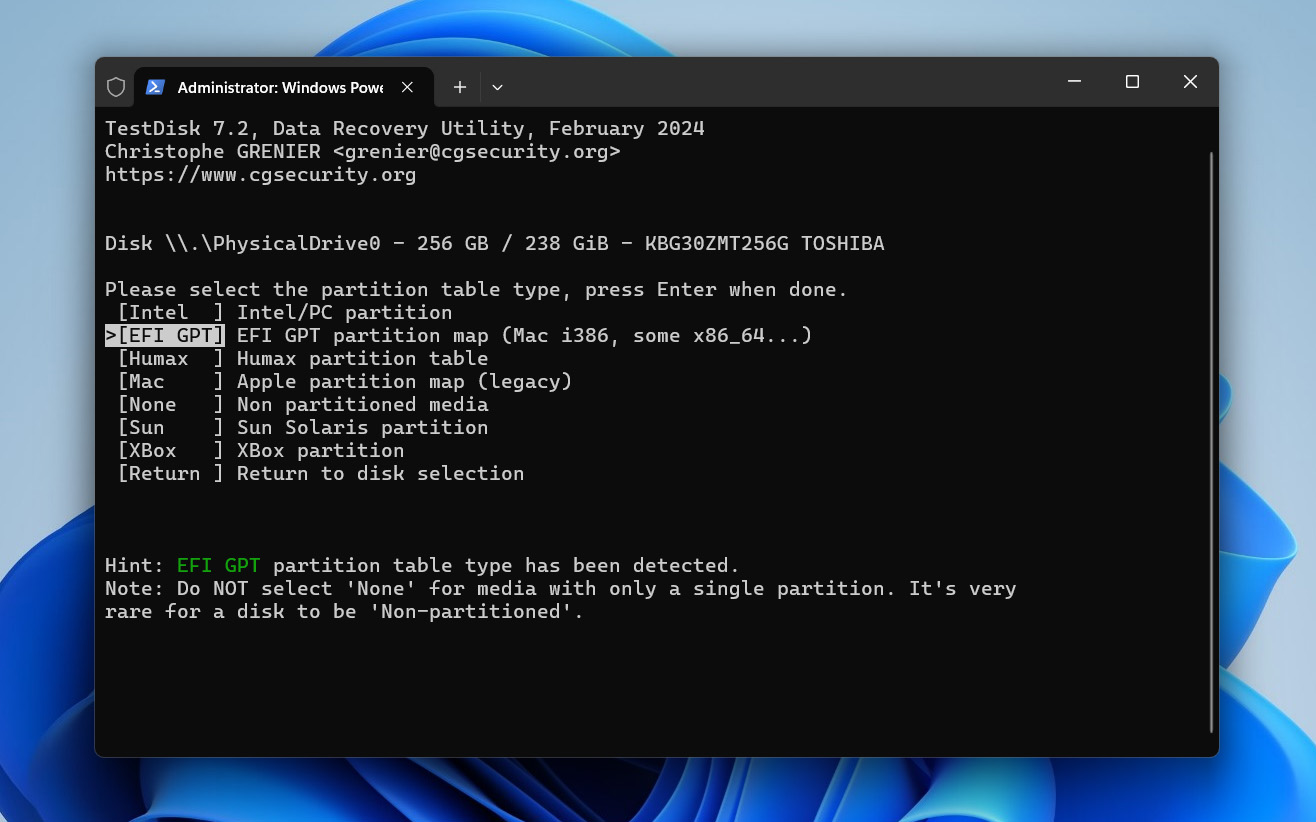Maximize the terminal window

(x=1132, y=82)
